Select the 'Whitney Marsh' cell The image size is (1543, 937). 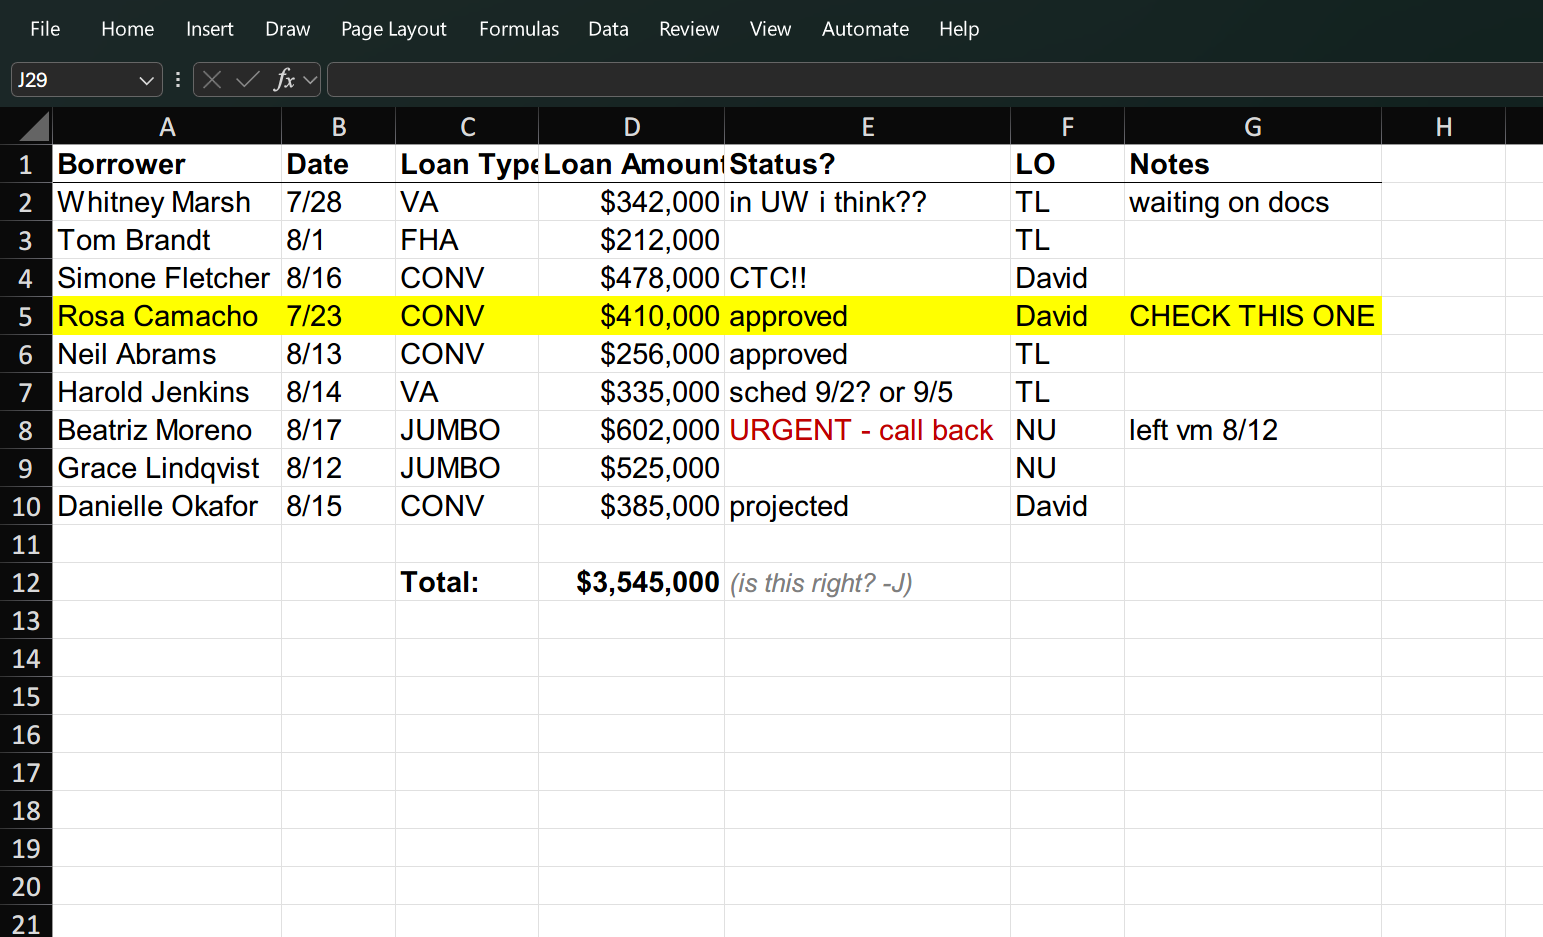coord(167,202)
